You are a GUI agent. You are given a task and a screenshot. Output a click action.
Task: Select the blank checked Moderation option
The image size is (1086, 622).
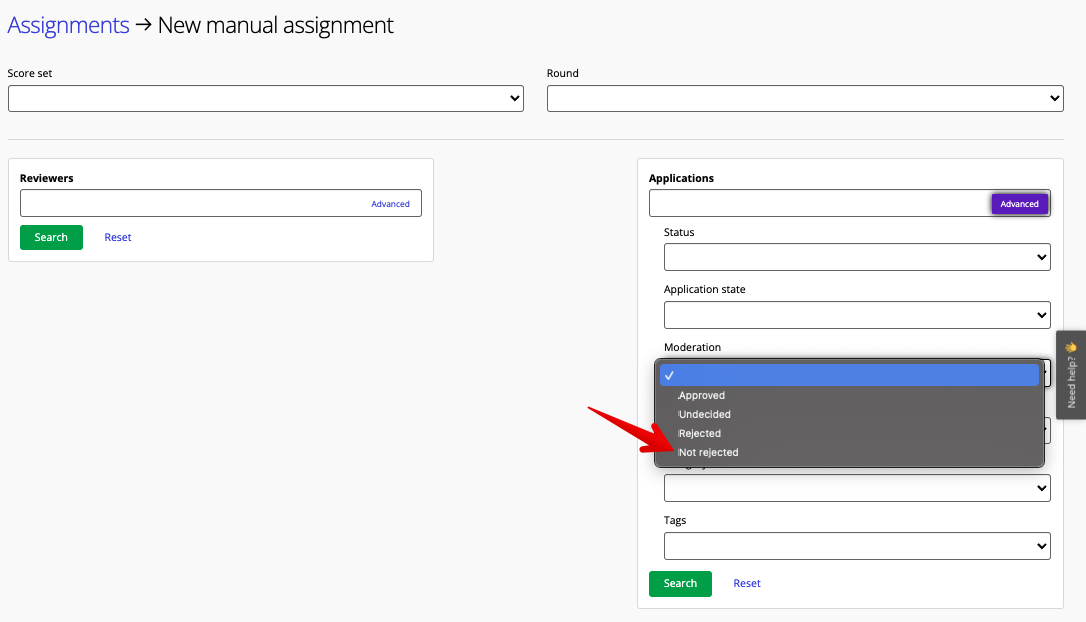pos(849,375)
